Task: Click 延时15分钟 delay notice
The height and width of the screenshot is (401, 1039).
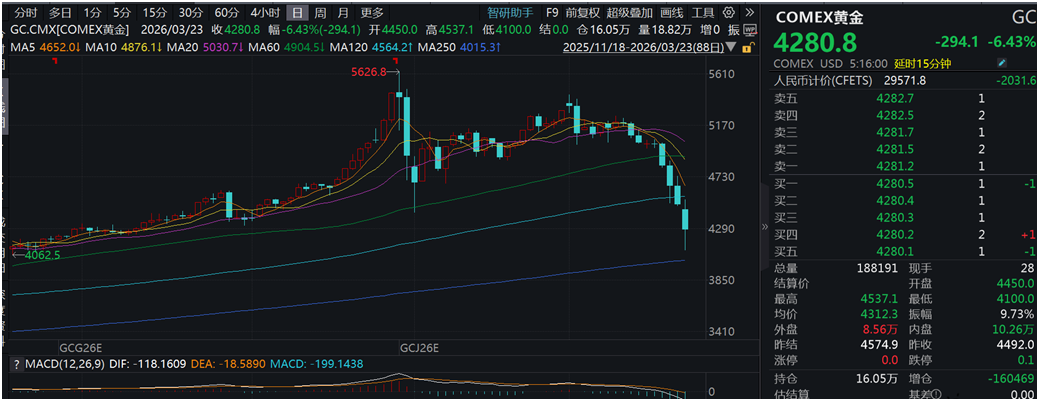Action: tap(920, 63)
